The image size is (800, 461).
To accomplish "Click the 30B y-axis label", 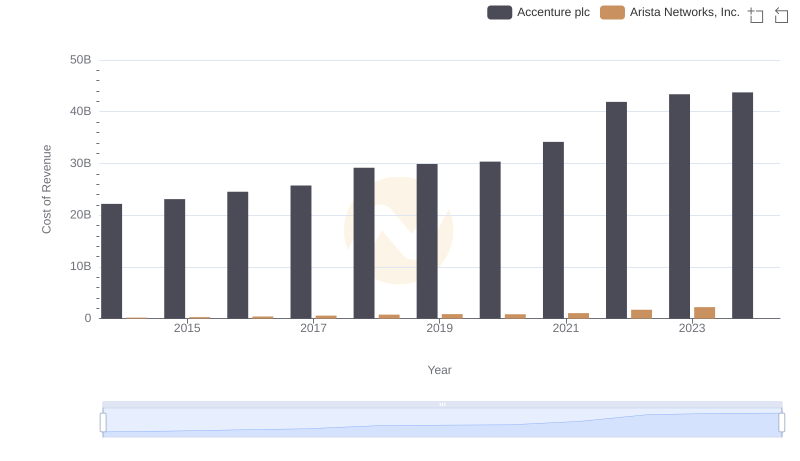I will coord(81,163).
